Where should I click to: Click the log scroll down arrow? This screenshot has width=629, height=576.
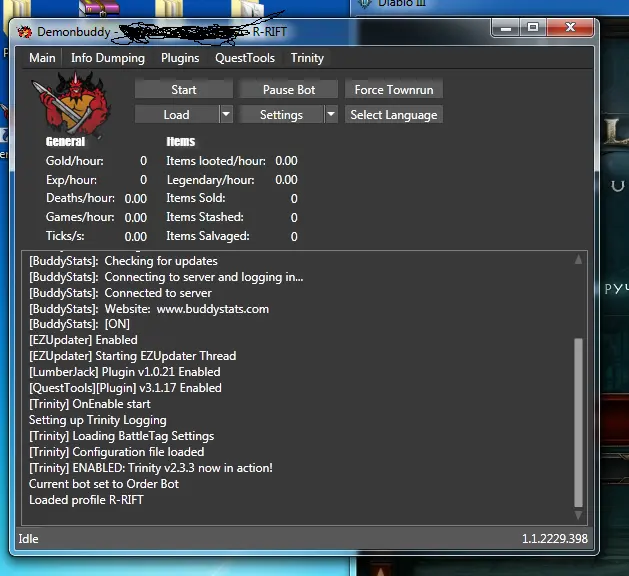(578, 515)
